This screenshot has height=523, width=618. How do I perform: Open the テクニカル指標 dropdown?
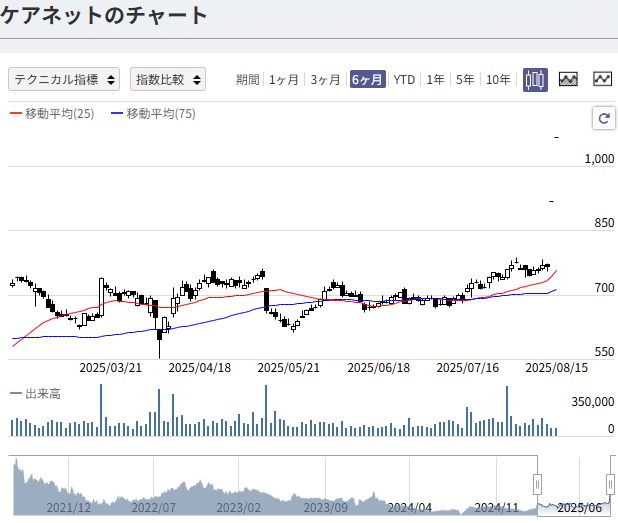tap(64, 79)
